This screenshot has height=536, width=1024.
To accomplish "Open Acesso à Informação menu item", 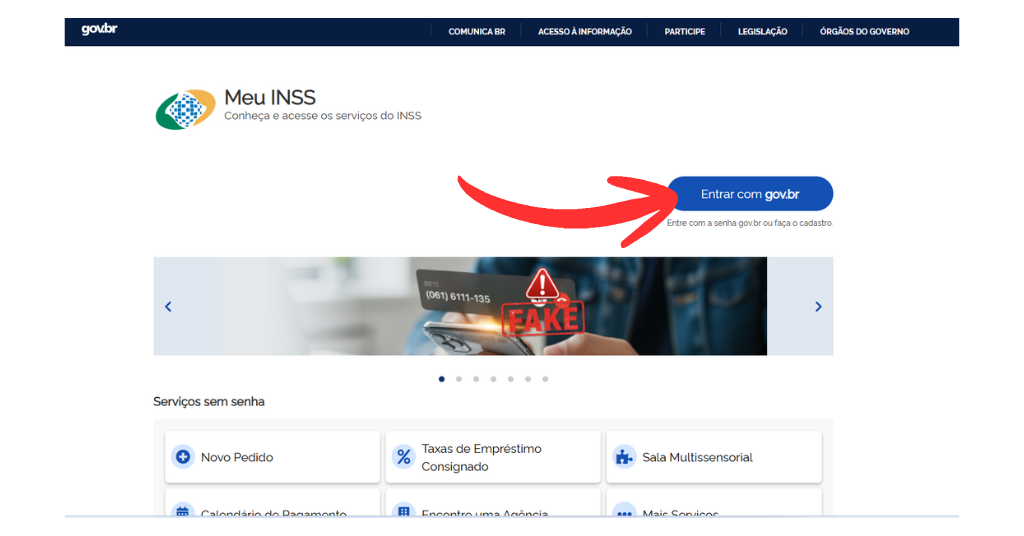I will tap(585, 32).
